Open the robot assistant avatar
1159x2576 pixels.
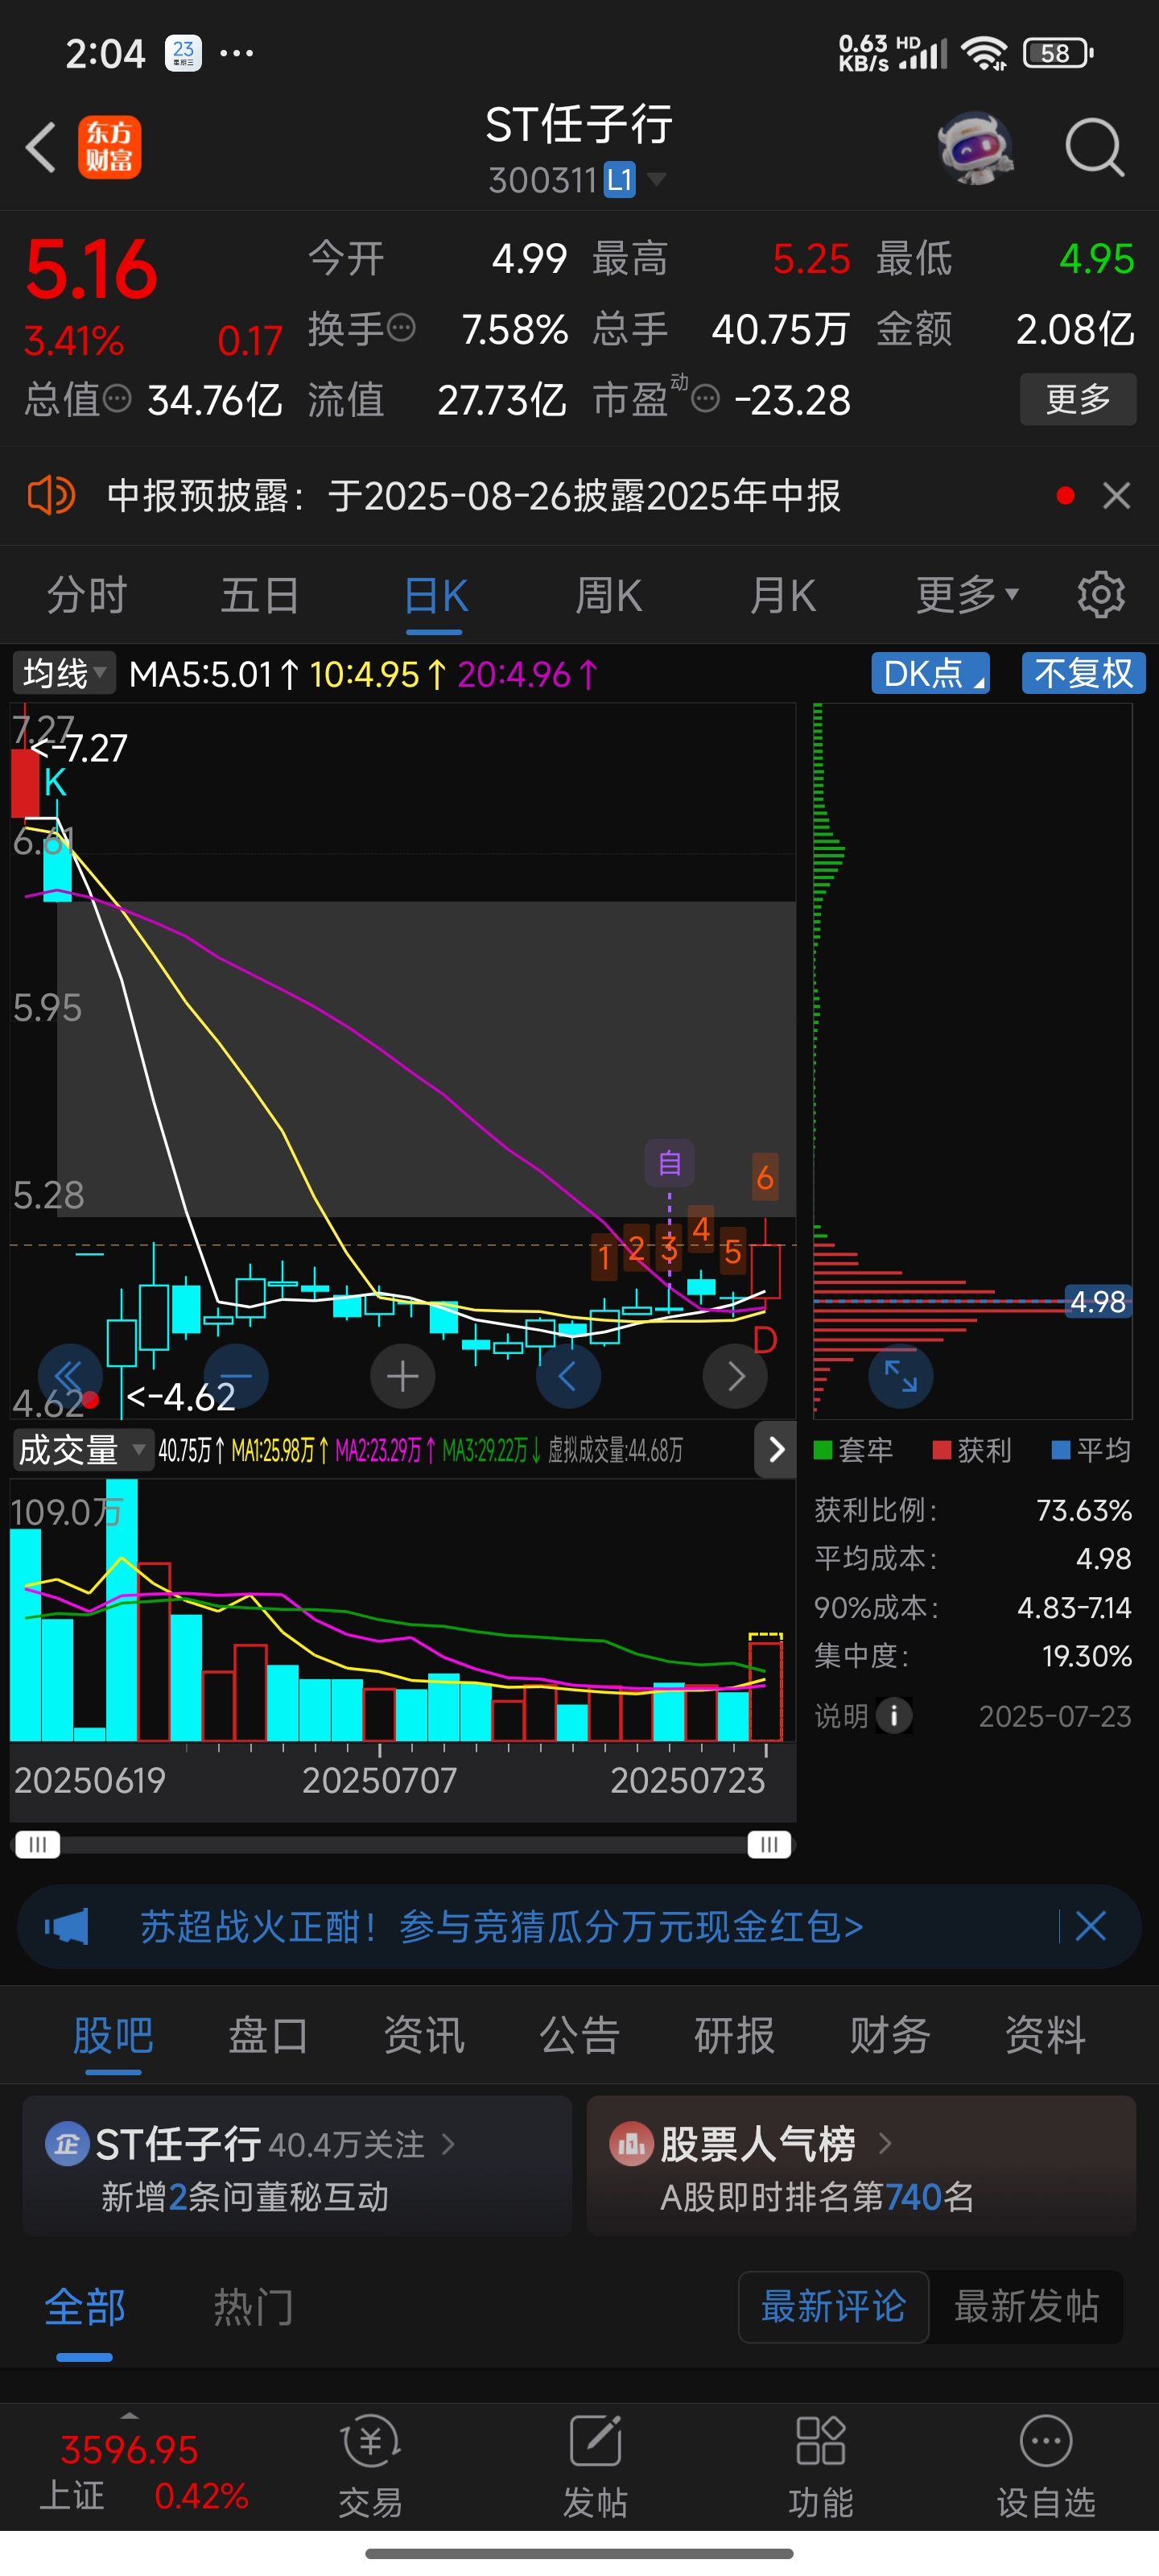pyautogui.click(x=975, y=148)
